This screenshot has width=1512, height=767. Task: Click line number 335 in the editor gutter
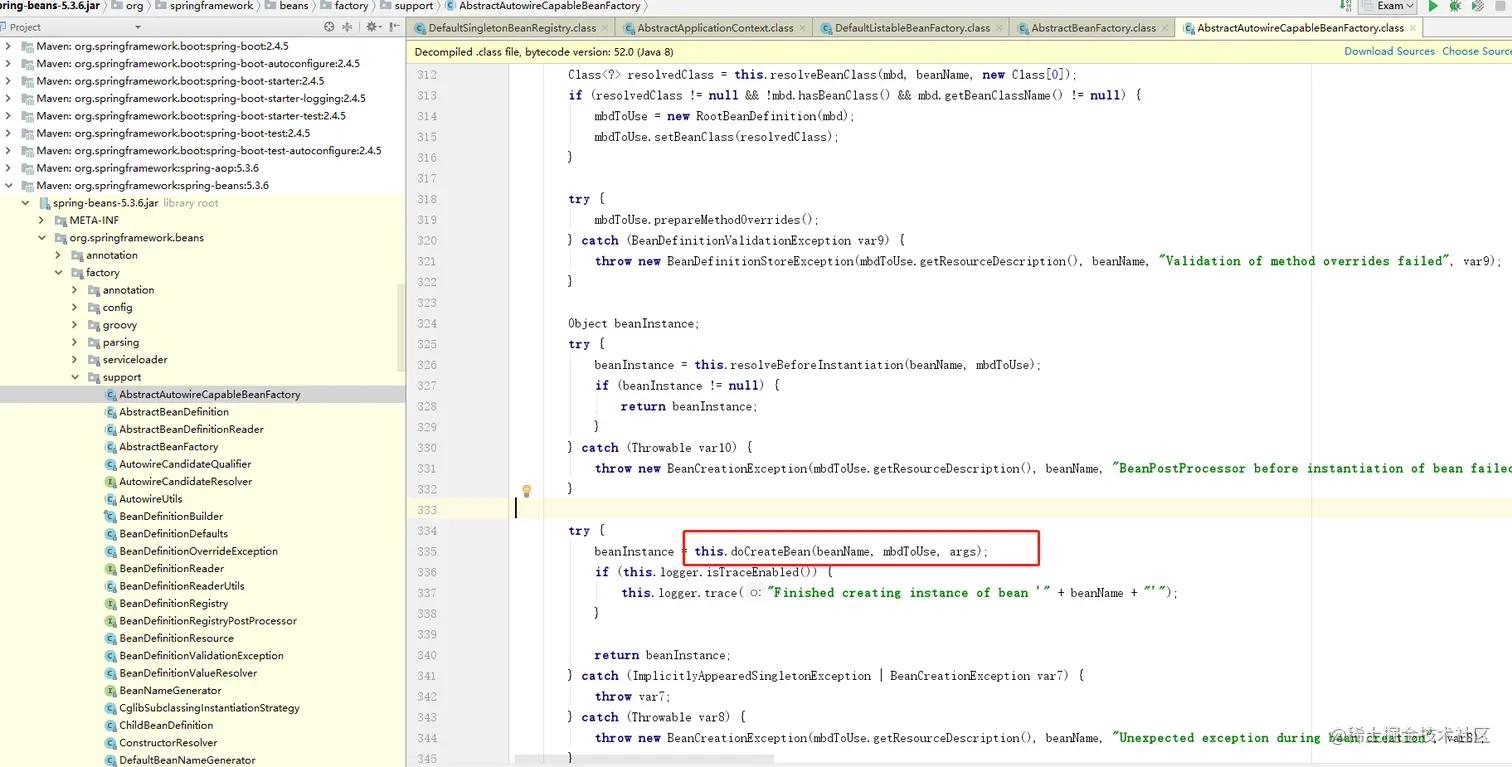pos(427,551)
